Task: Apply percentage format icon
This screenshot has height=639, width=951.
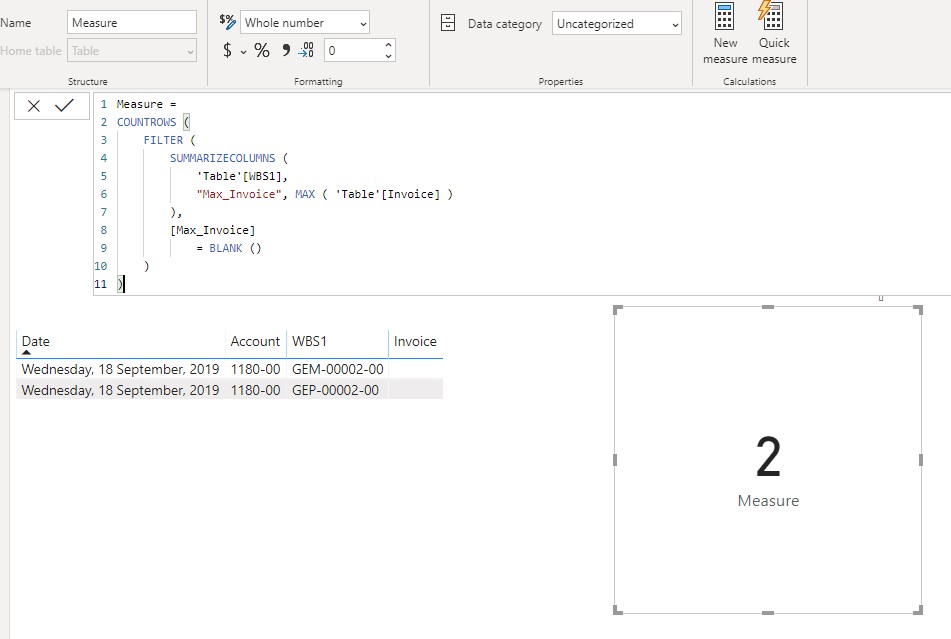Action: tap(262, 50)
